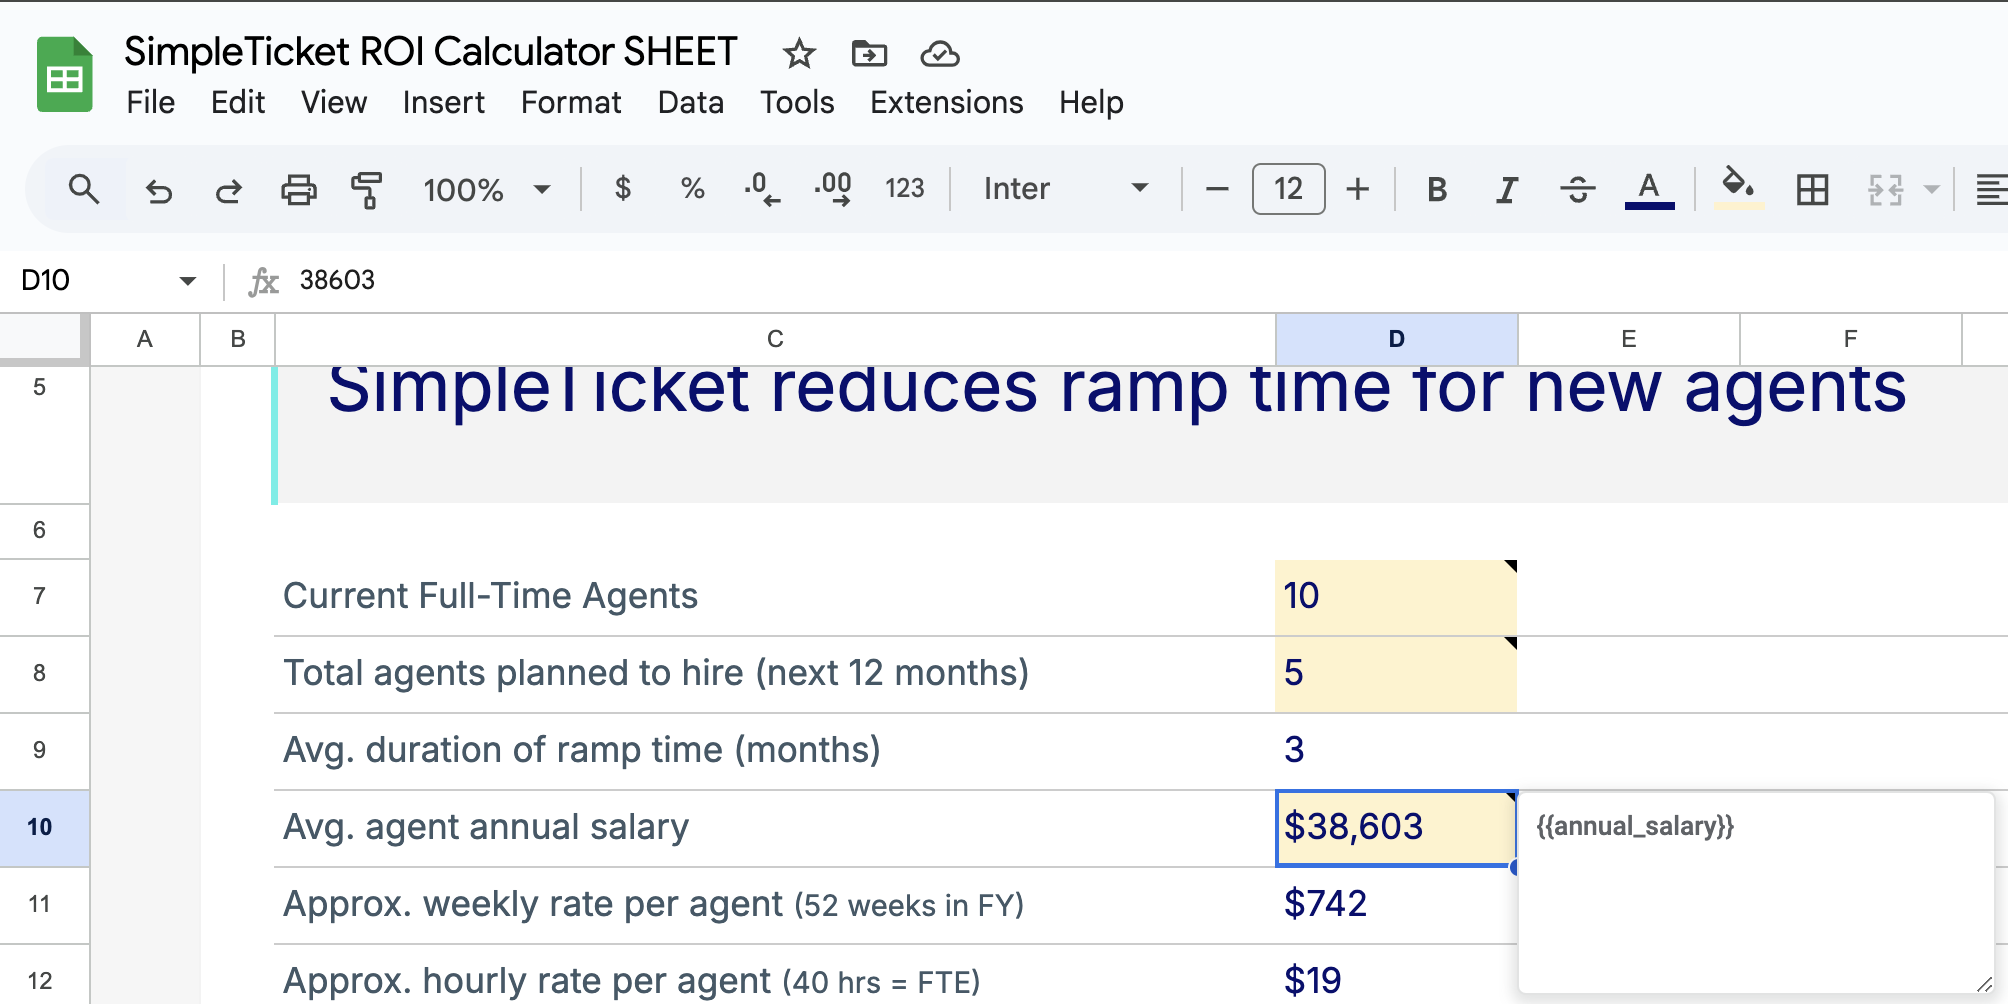Image resolution: width=2008 pixels, height=1004 pixels.
Task: Select column B header
Action: (x=238, y=339)
